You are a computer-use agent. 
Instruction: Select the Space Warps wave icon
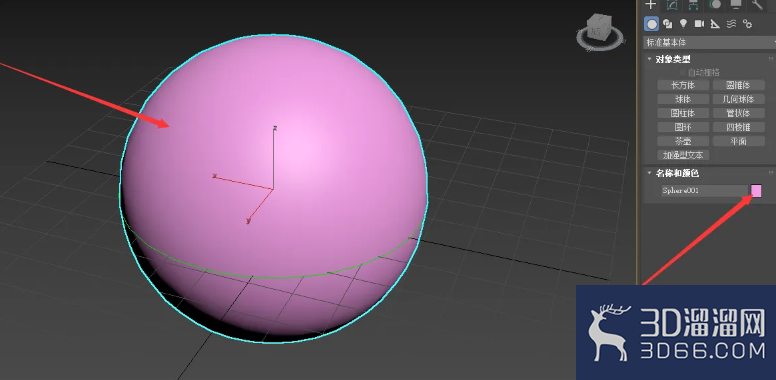731,24
